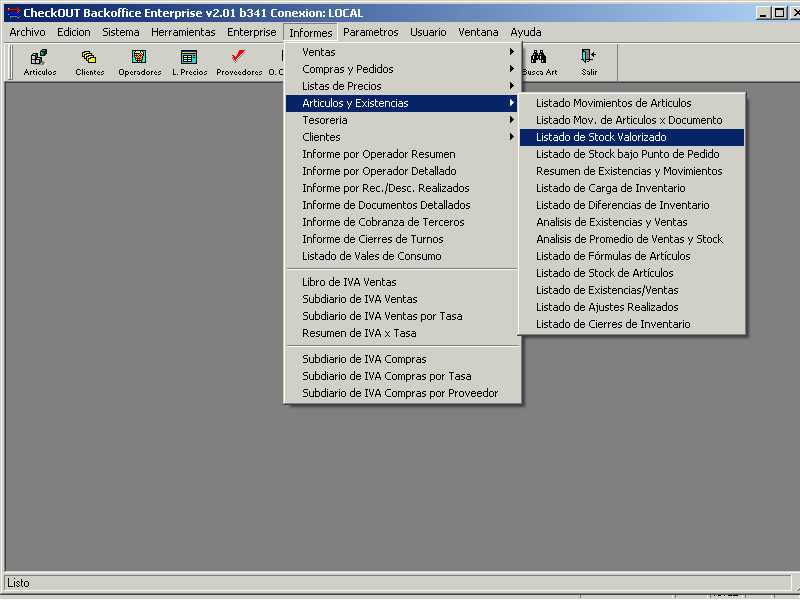Choose Listado de Carga de Inventario
The height and width of the screenshot is (600, 800).
(632, 188)
